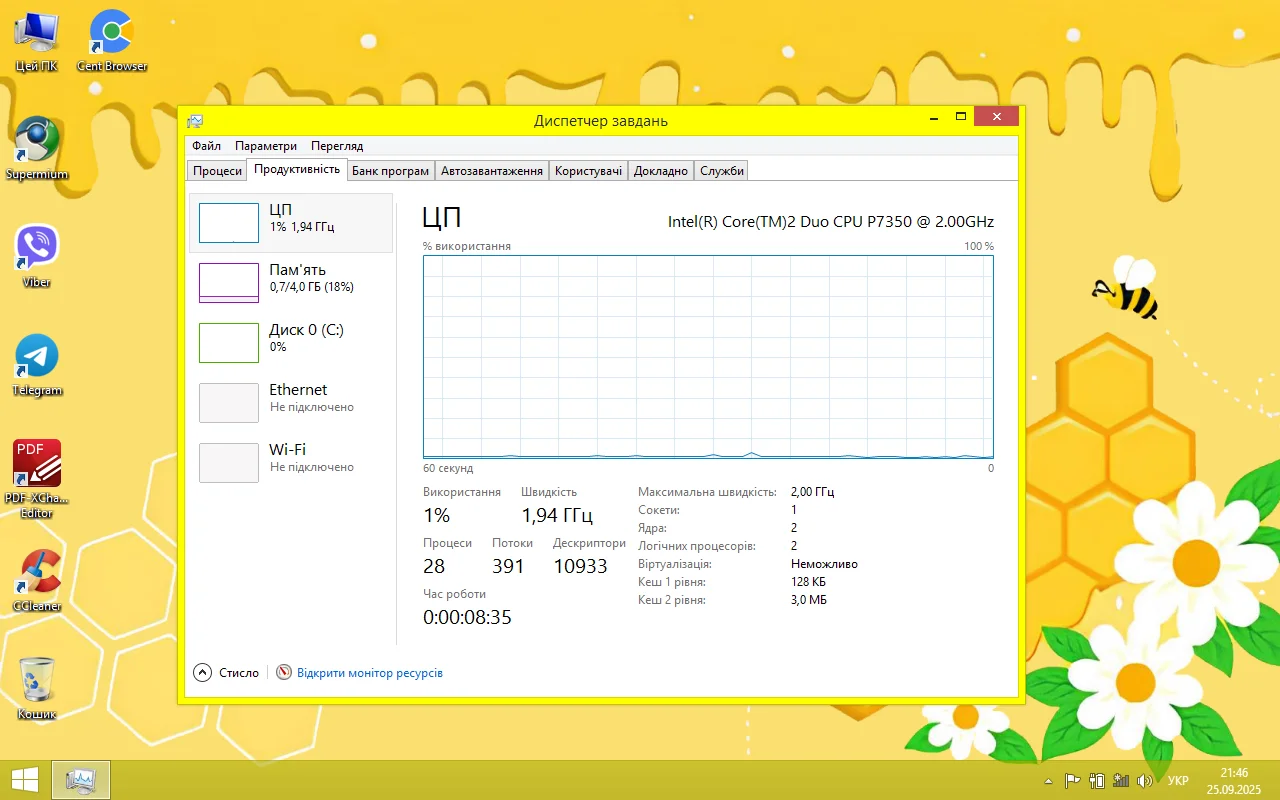Viewport: 1280px width, 800px height.
Task: Select the Wi-Fi adapter thumbnail
Action: pos(229,462)
